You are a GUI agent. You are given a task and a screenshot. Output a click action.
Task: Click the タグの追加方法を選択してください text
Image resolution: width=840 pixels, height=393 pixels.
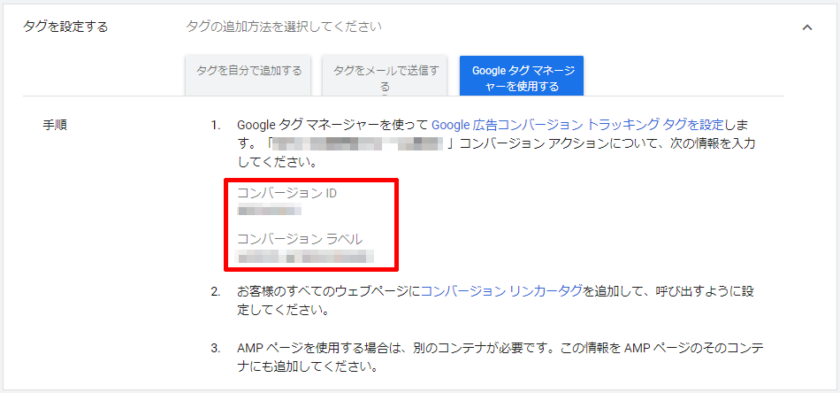click(x=284, y=26)
